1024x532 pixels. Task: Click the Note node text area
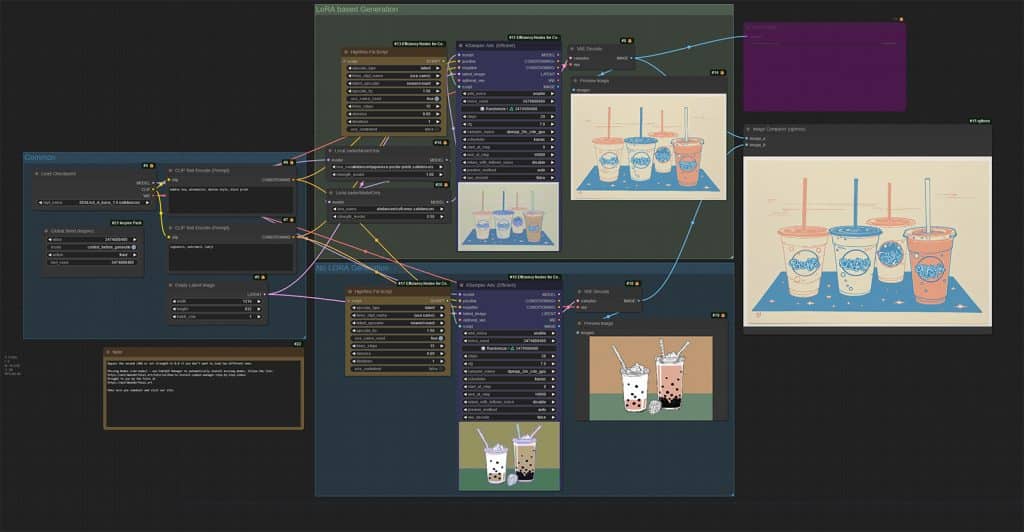click(x=203, y=393)
